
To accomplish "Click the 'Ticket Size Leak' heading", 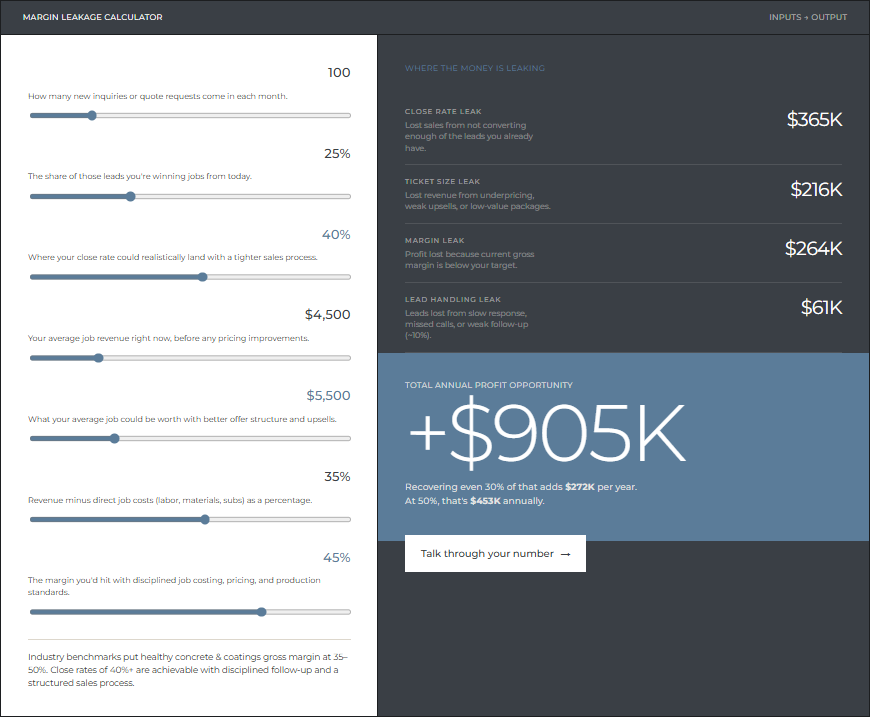I will (x=442, y=181).
